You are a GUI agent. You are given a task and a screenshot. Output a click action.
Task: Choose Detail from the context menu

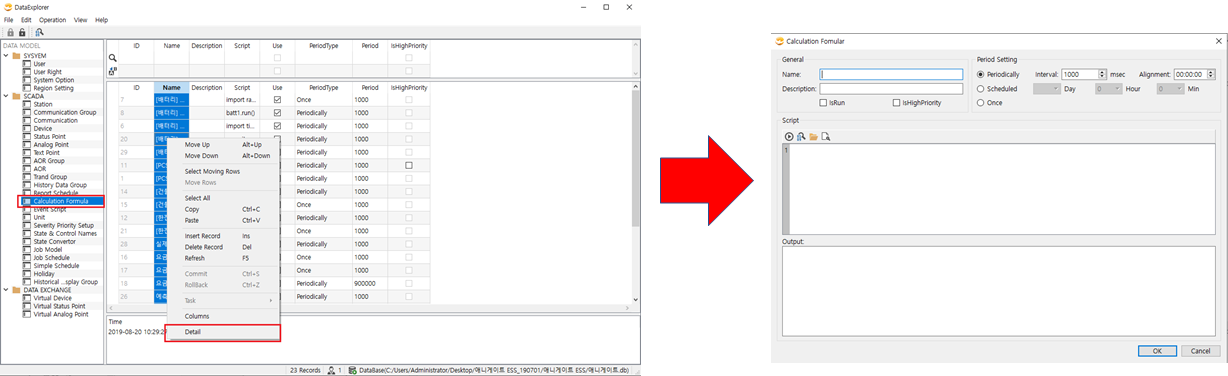[193, 332]
